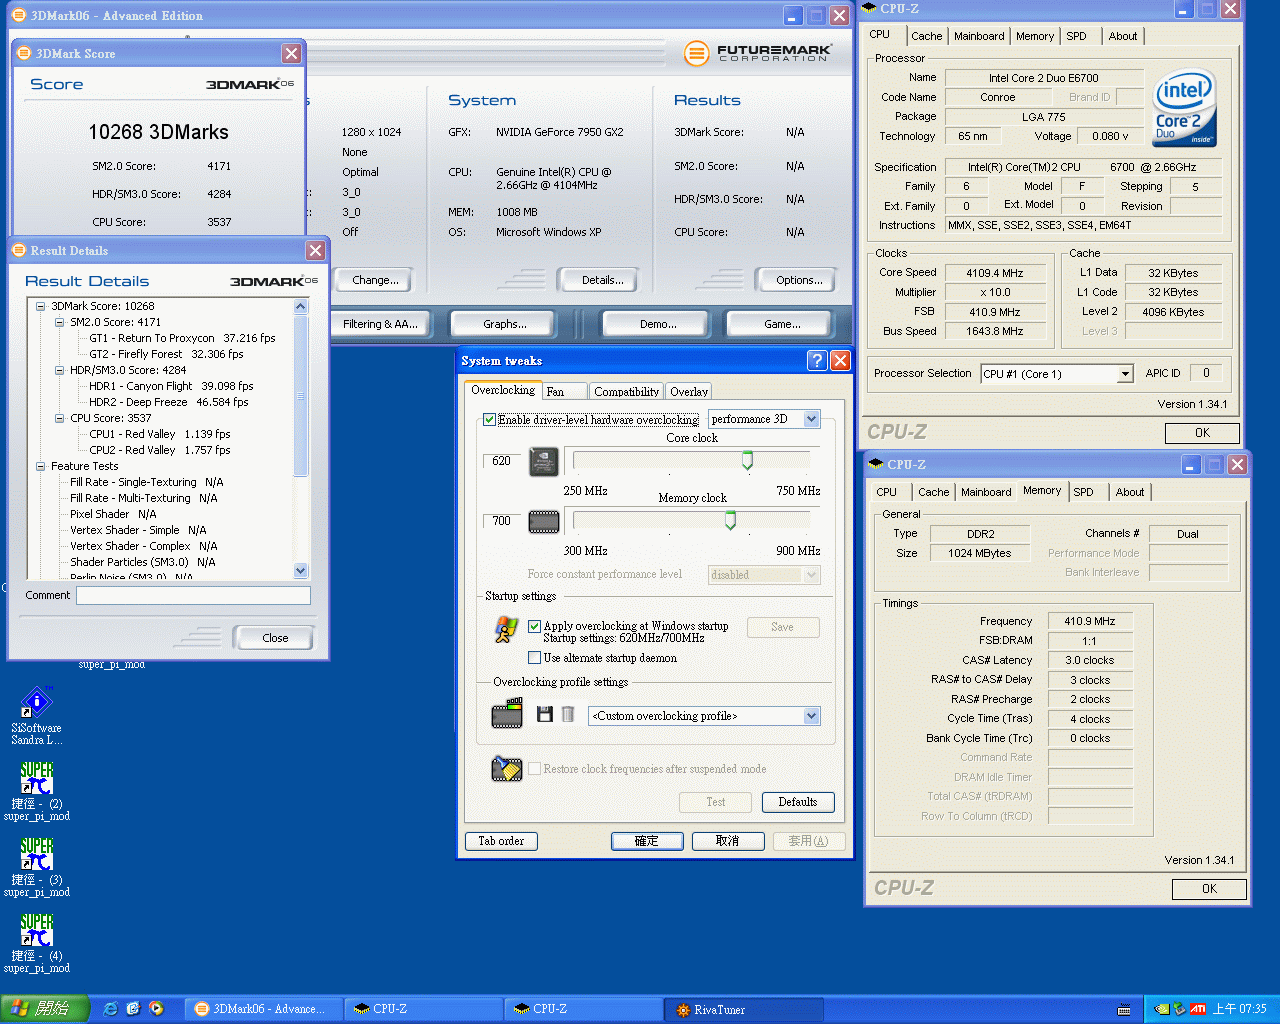Image resolution: width=1280 pixels, height=1024 pixels.
Task: Click the NVIDIA tray icon
Action: pyautogui.click(x=1162, y=1009)
